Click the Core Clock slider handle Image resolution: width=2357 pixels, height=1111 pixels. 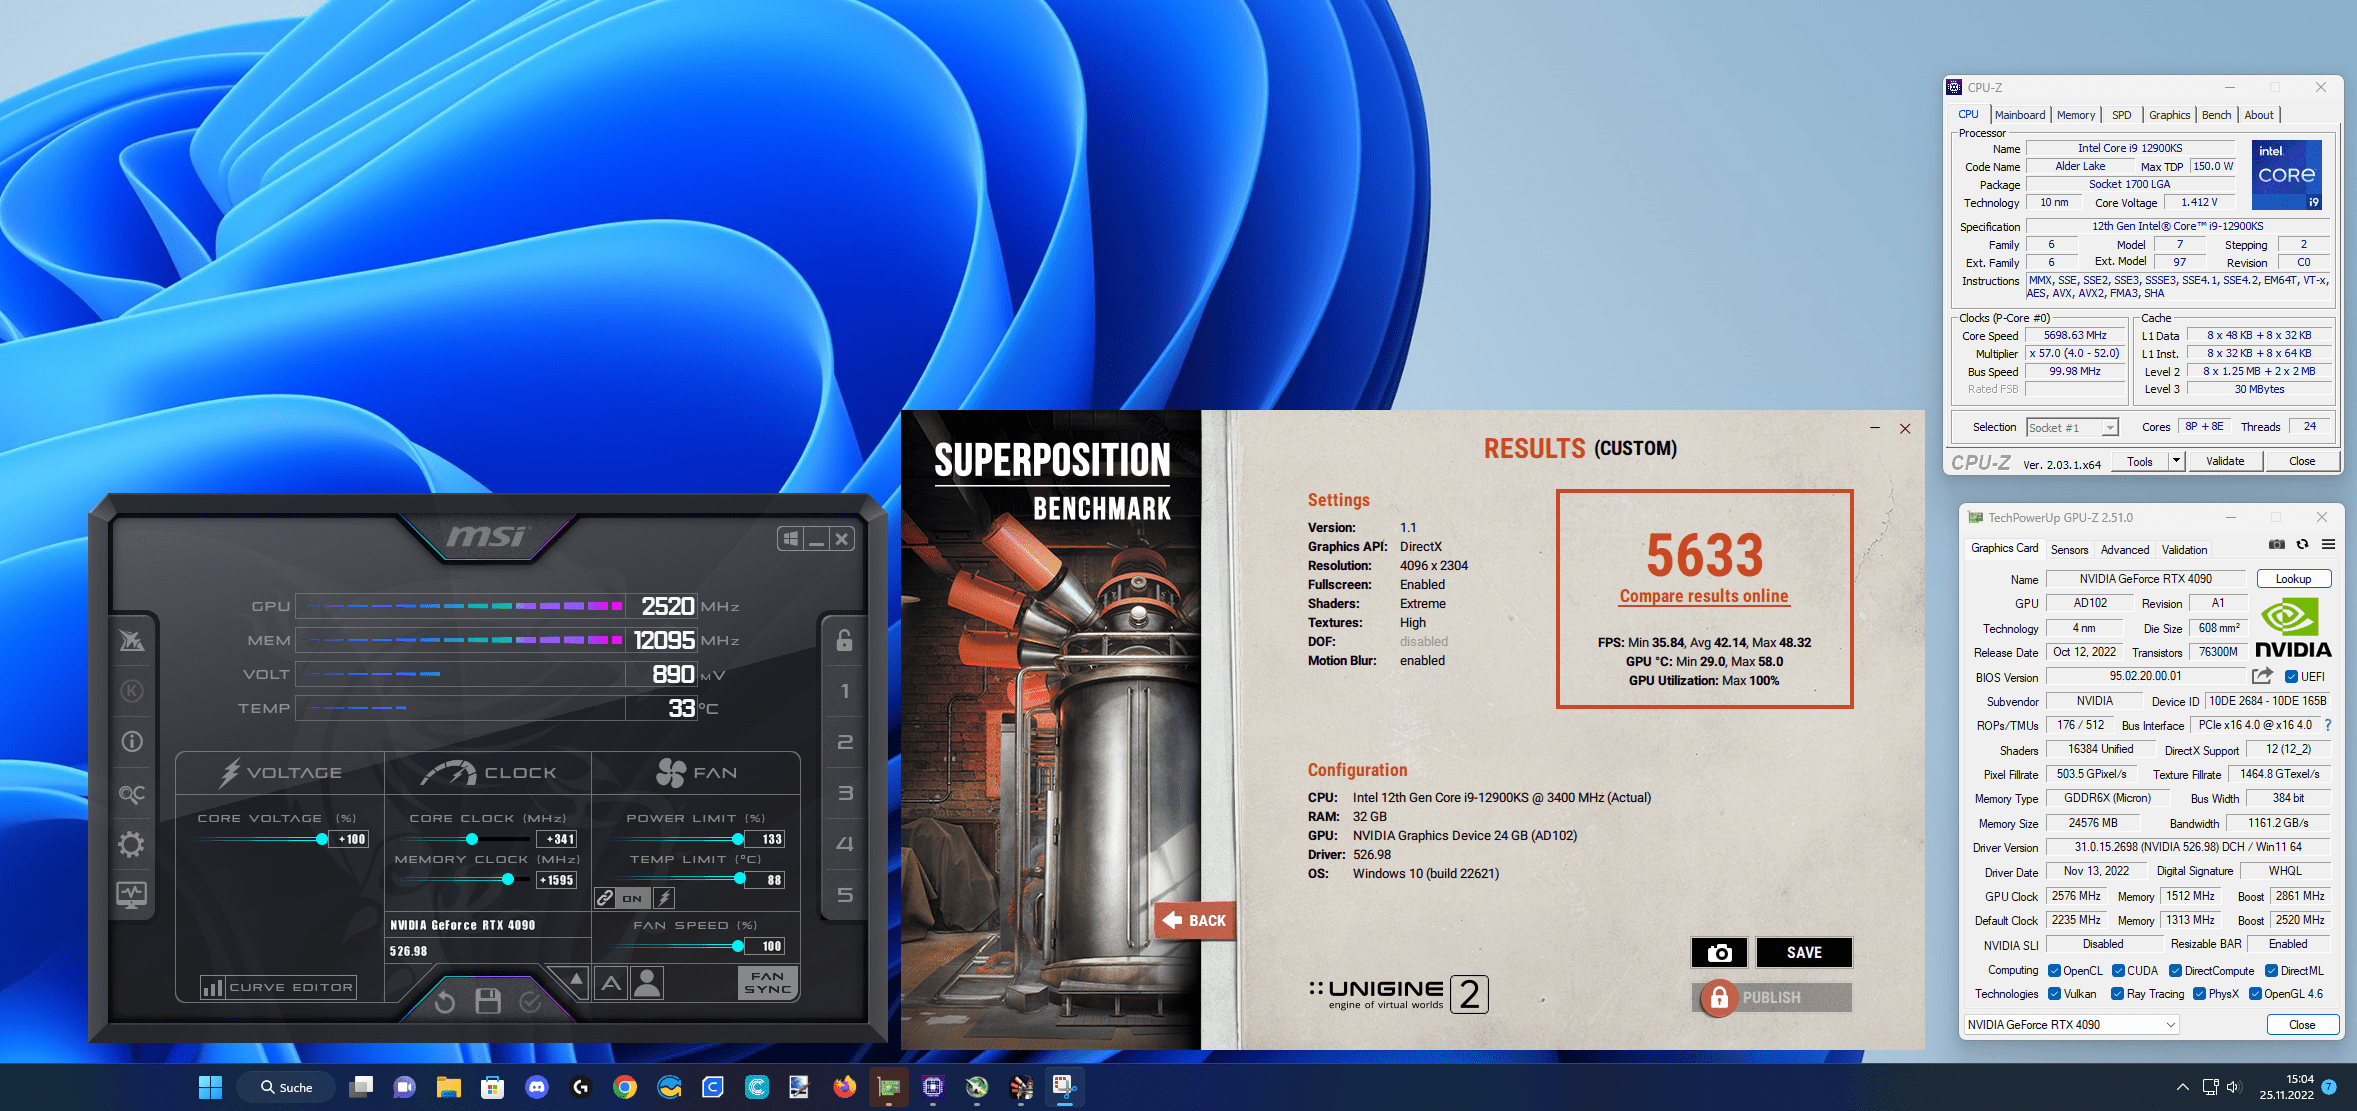coord(472,839)
